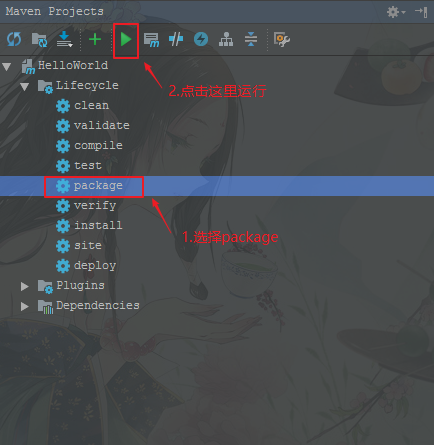Collapse the Lifecycle folder
This screenshot has height=445, width=434.
coord(24,86)
